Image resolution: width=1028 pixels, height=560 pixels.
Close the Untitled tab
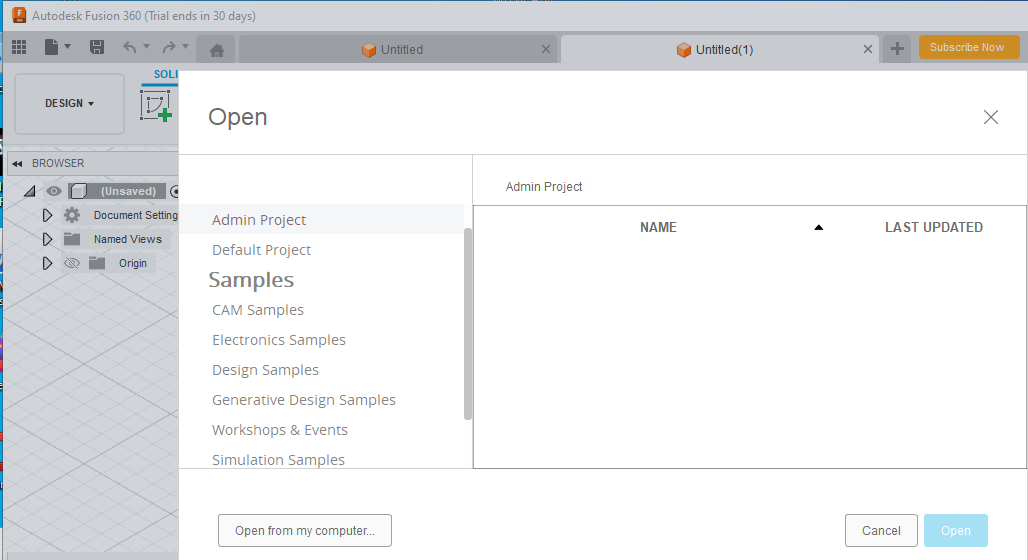click(545, 49)
